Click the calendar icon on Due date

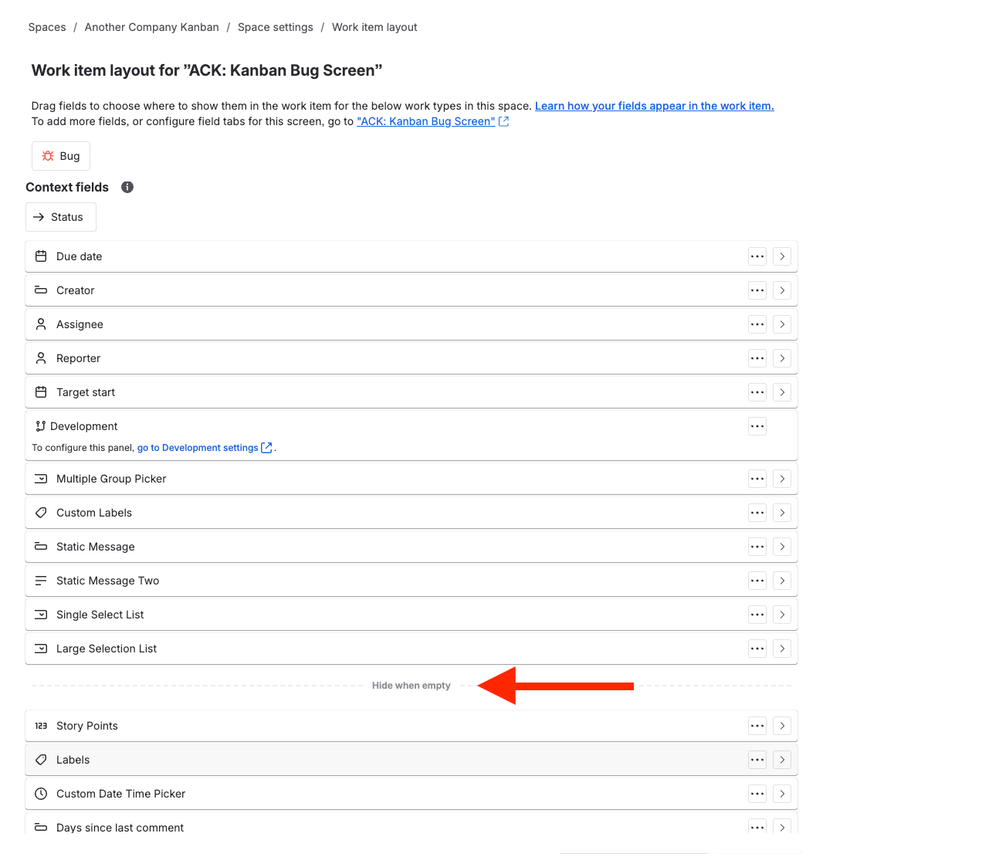(41, 256)
